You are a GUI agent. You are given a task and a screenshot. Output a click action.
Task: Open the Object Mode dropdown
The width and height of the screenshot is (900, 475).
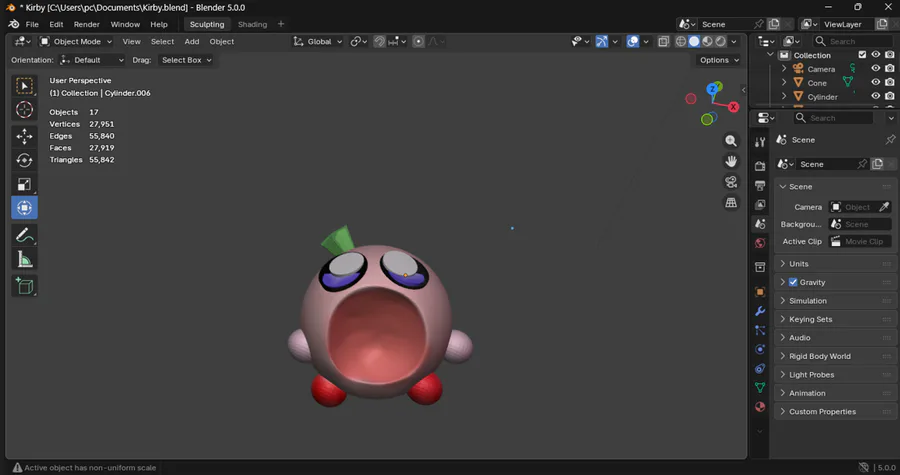(76, 41)
